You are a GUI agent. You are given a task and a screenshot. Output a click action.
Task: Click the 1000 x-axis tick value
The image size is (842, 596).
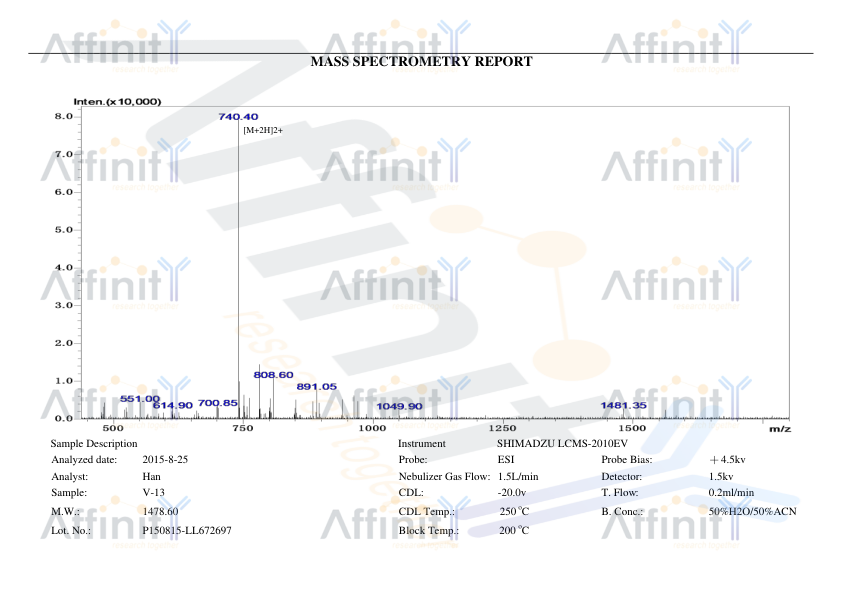click(x=372, y=428)
